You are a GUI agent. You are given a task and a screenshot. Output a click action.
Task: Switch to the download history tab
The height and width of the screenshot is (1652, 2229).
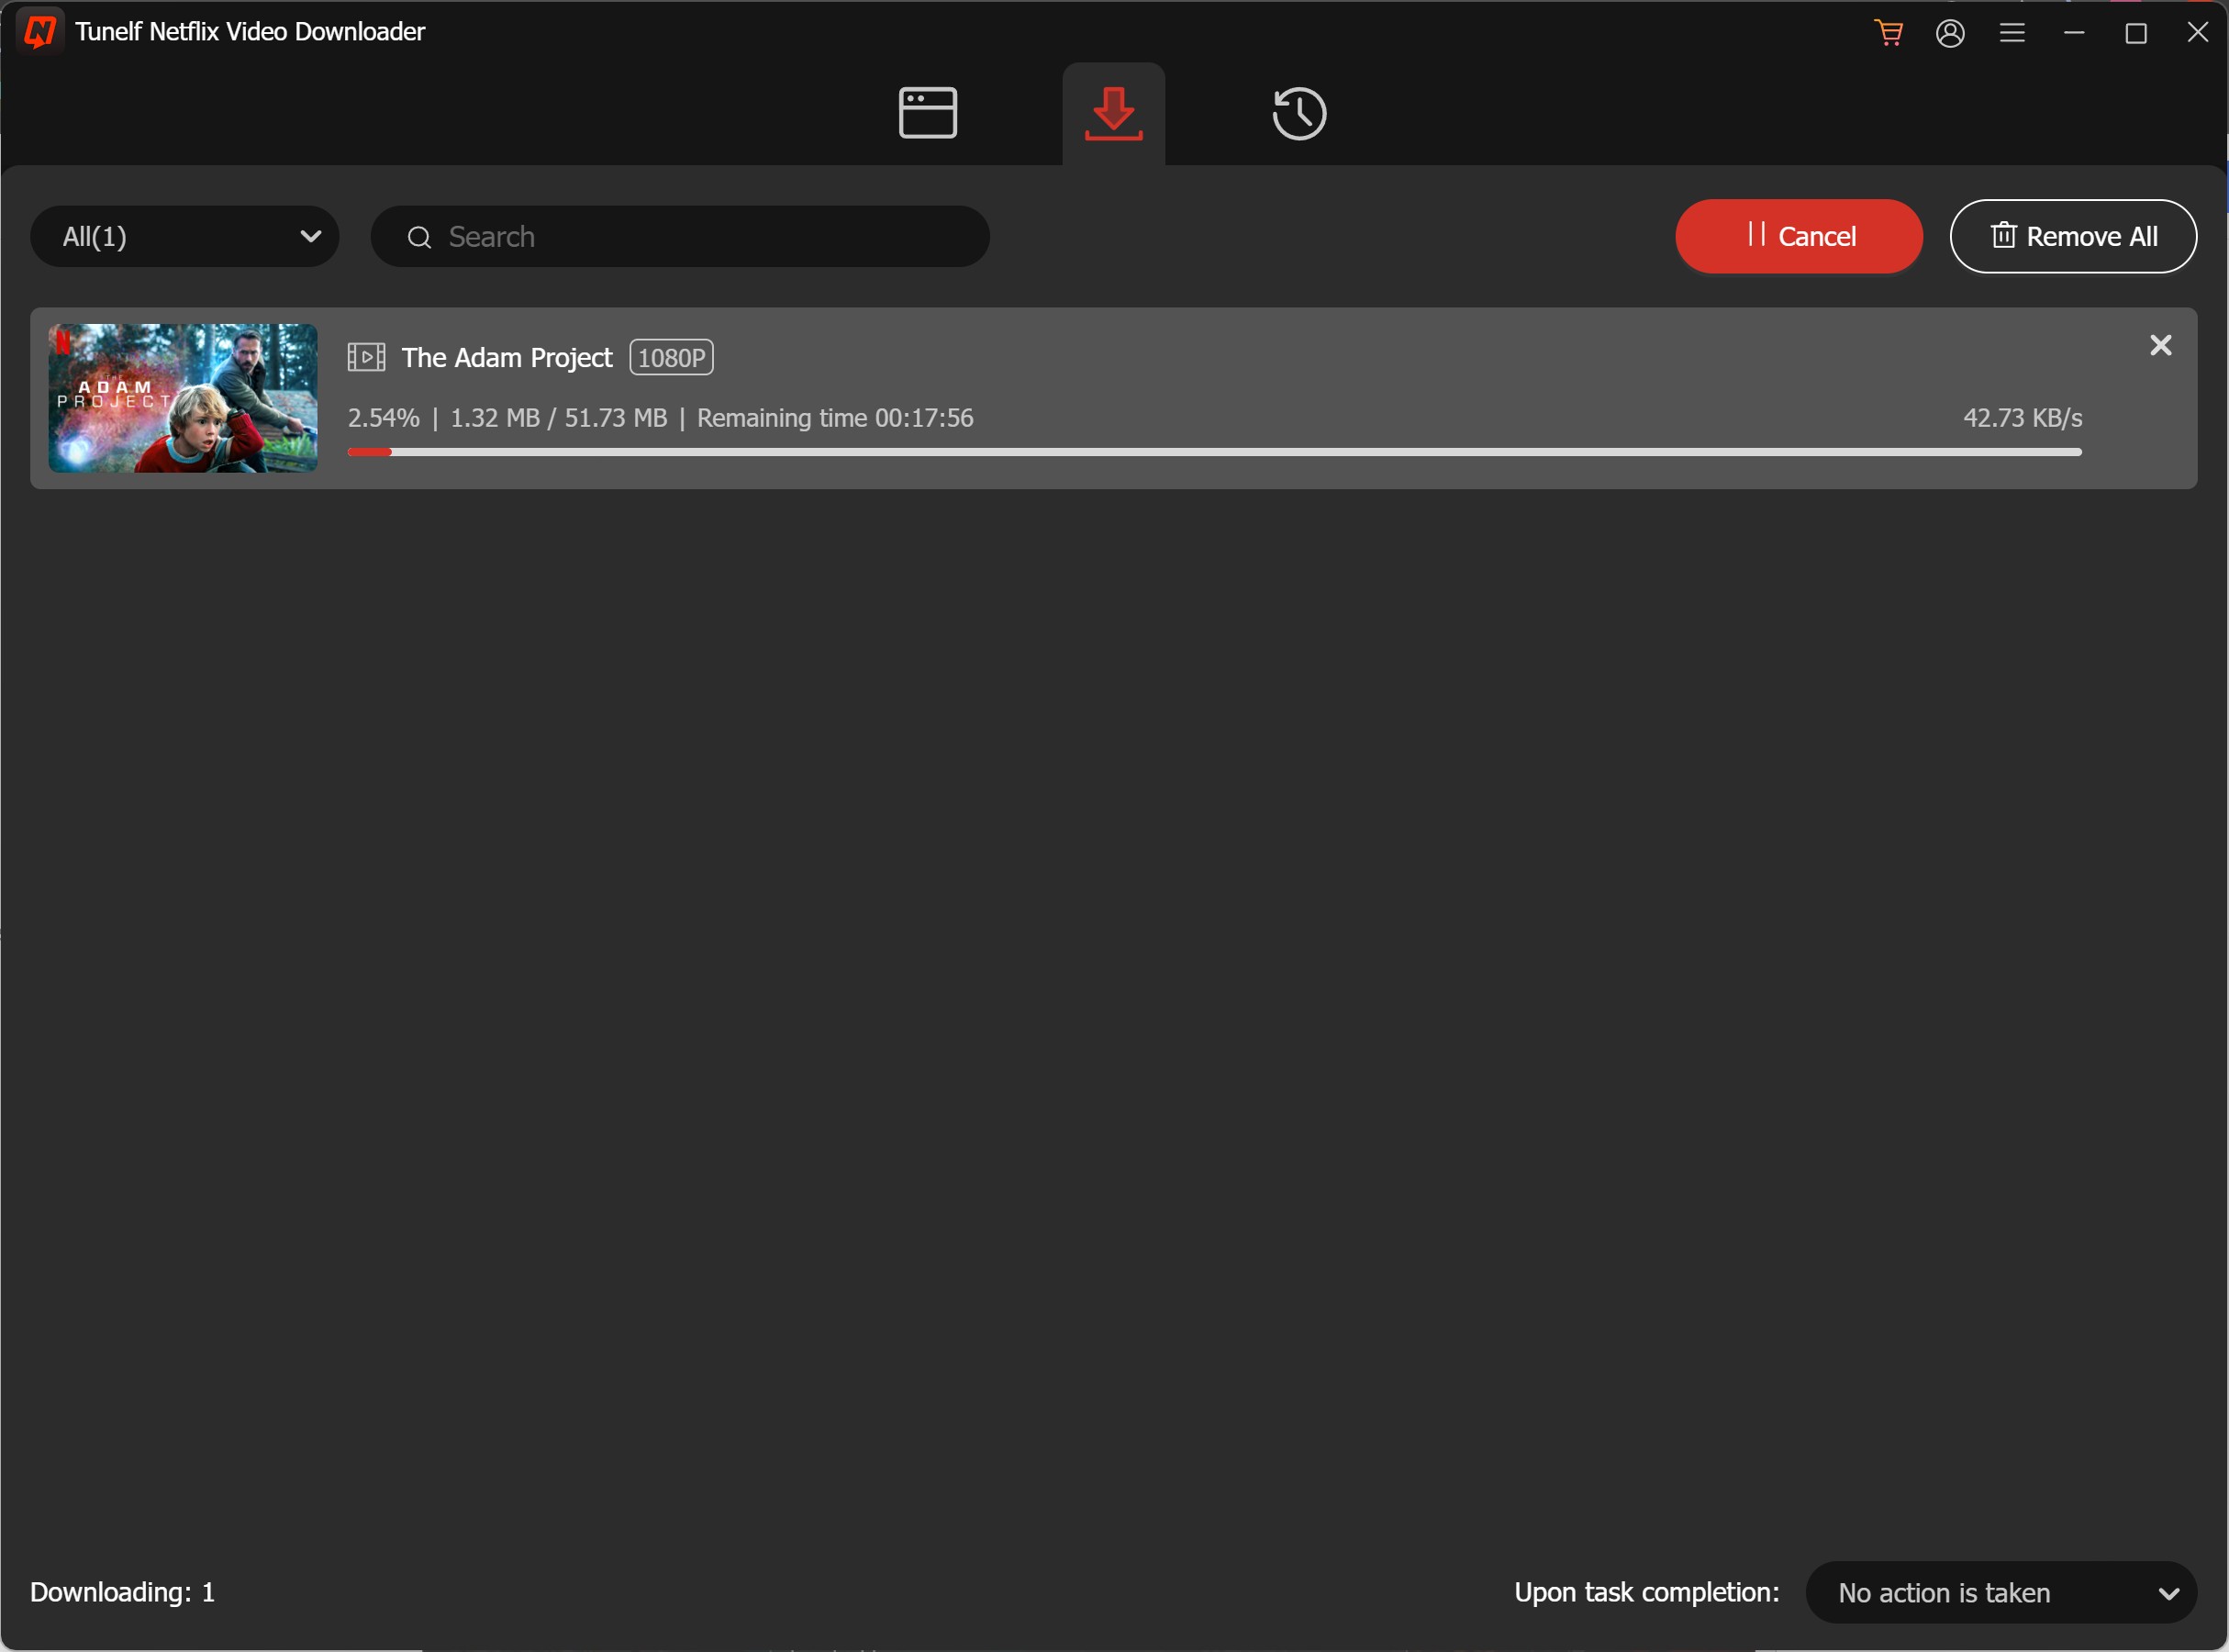point(1299,113)
